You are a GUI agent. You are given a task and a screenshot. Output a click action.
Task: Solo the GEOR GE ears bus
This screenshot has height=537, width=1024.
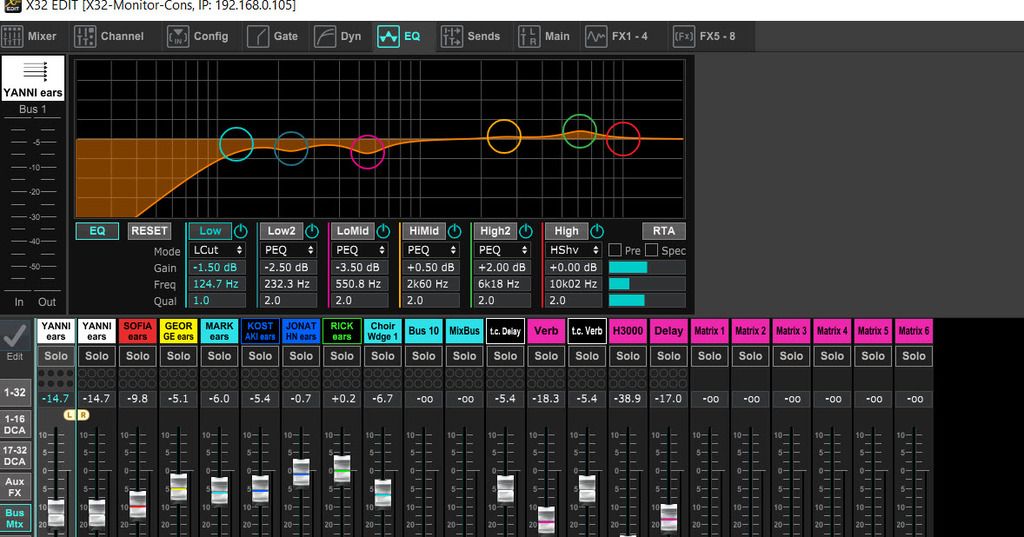pos(178,356)
